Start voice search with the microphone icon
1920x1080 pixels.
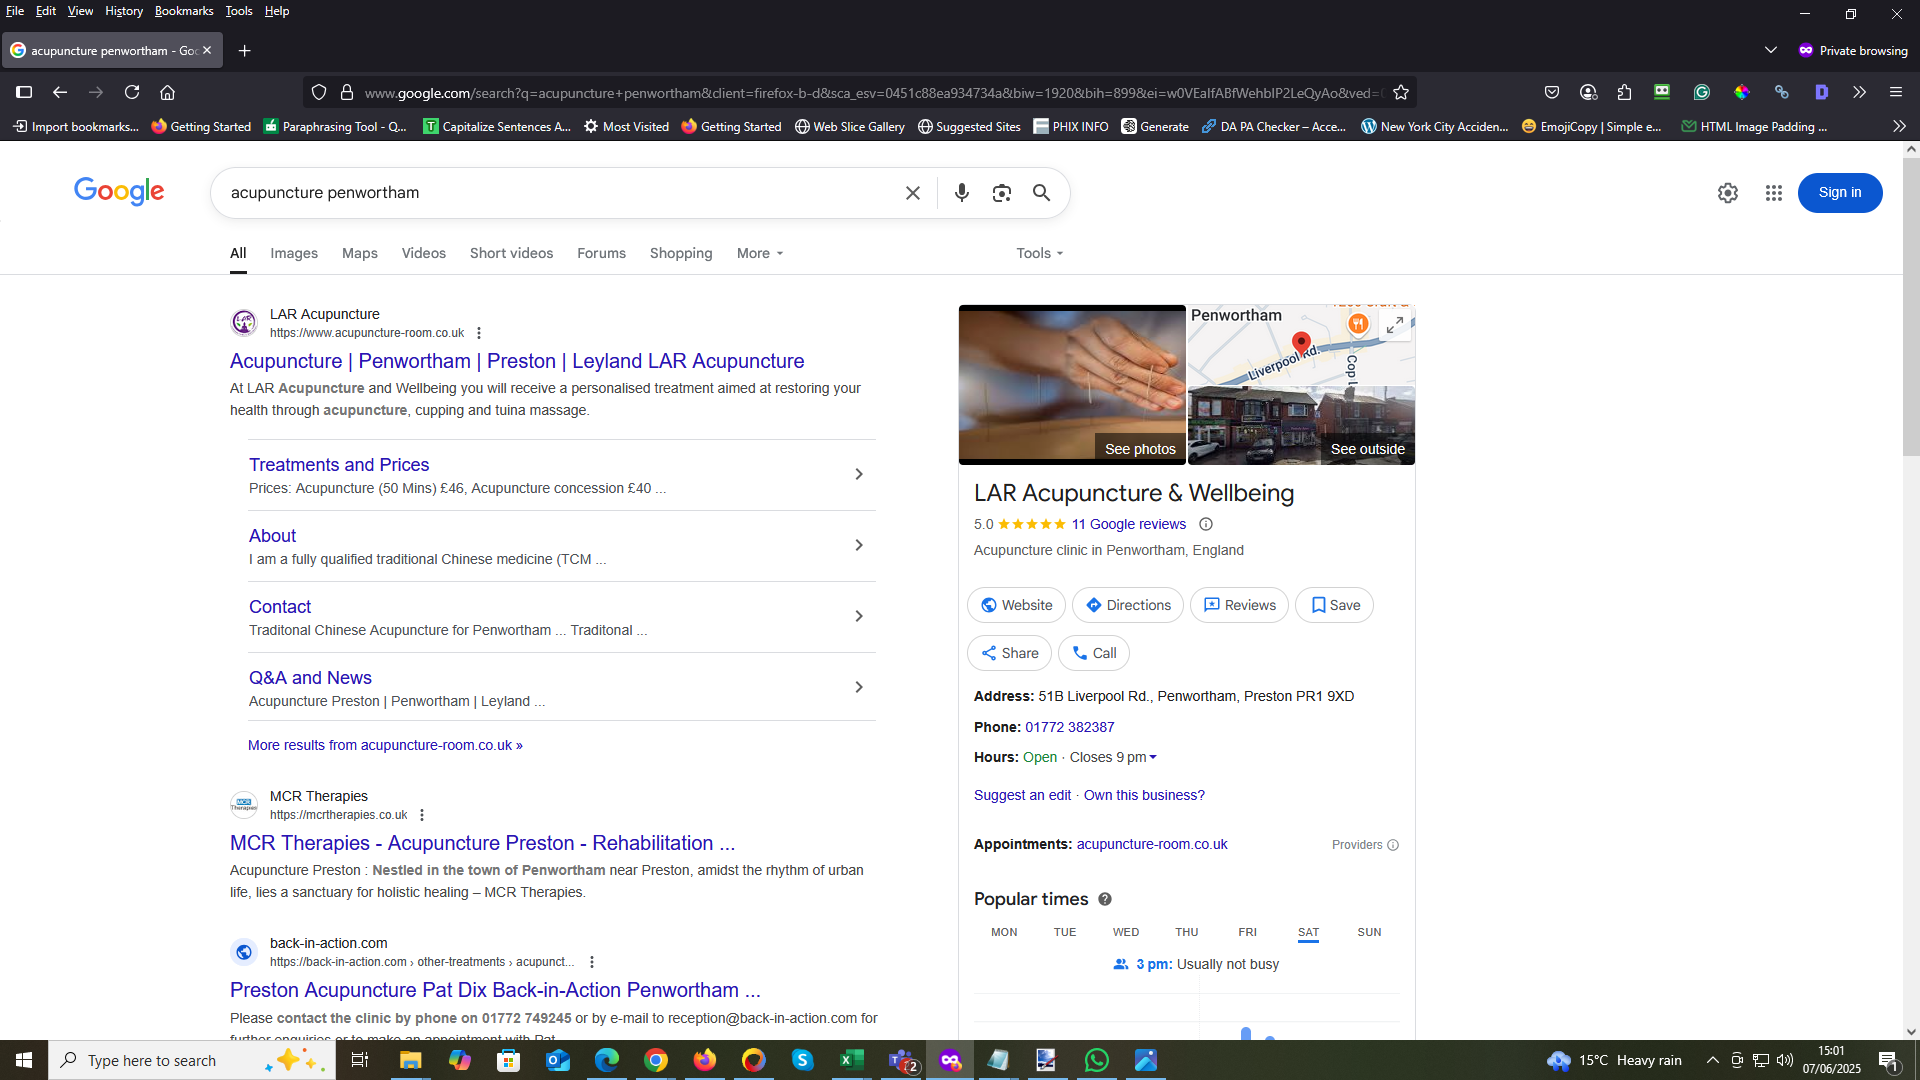pos(961,193)
